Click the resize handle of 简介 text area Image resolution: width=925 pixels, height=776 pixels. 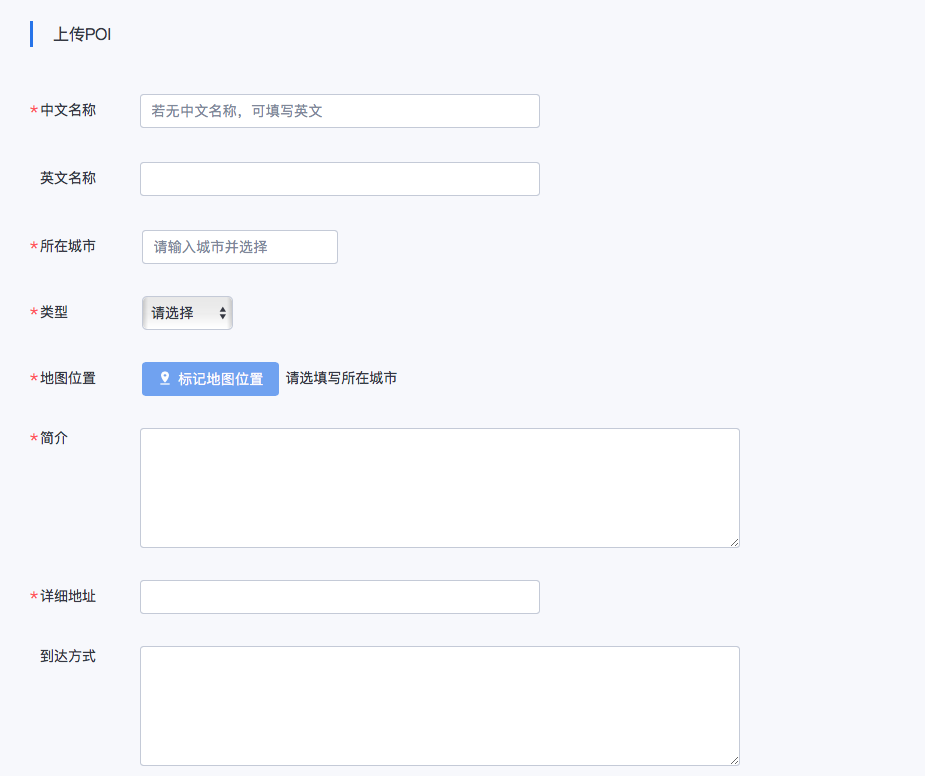click(734, 542)
